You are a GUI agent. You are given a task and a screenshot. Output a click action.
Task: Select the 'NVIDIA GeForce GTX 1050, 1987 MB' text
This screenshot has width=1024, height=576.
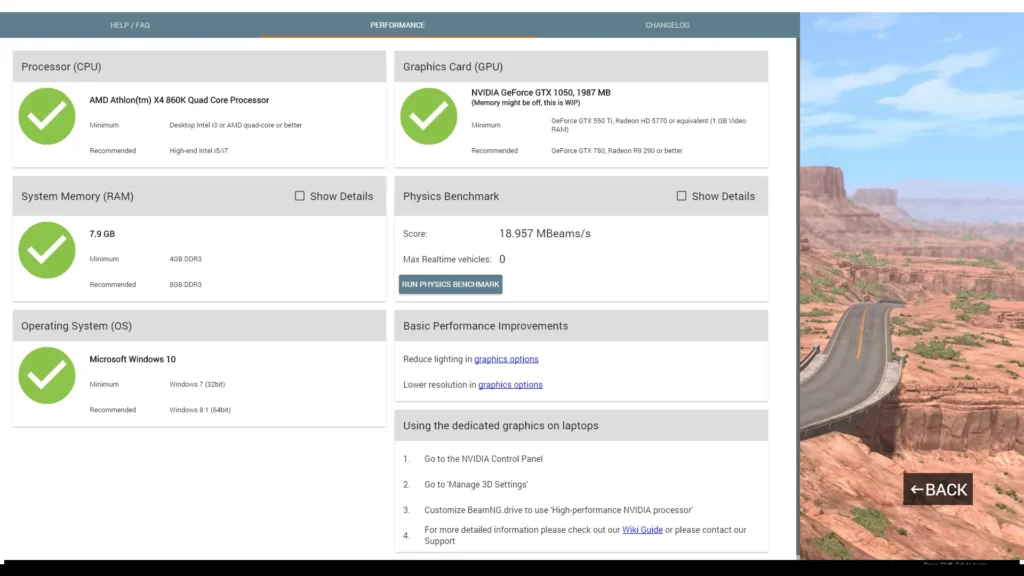[x=541, y=93]
